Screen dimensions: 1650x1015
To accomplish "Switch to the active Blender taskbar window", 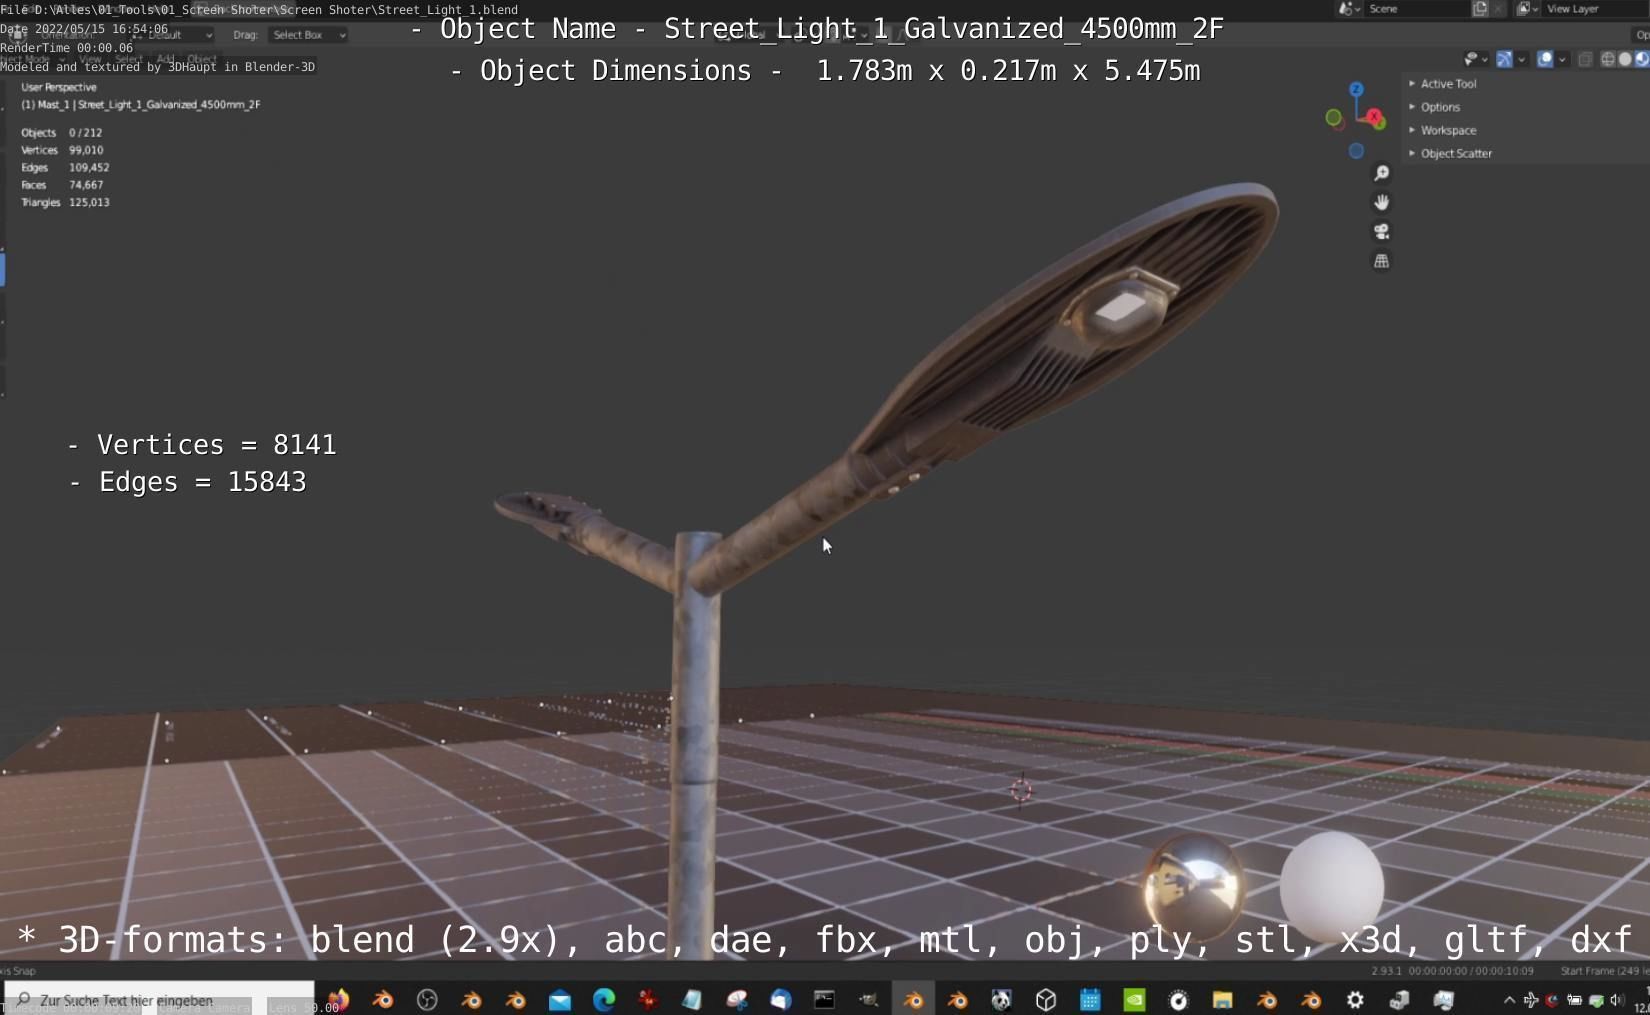I will (x=913, y=999).
